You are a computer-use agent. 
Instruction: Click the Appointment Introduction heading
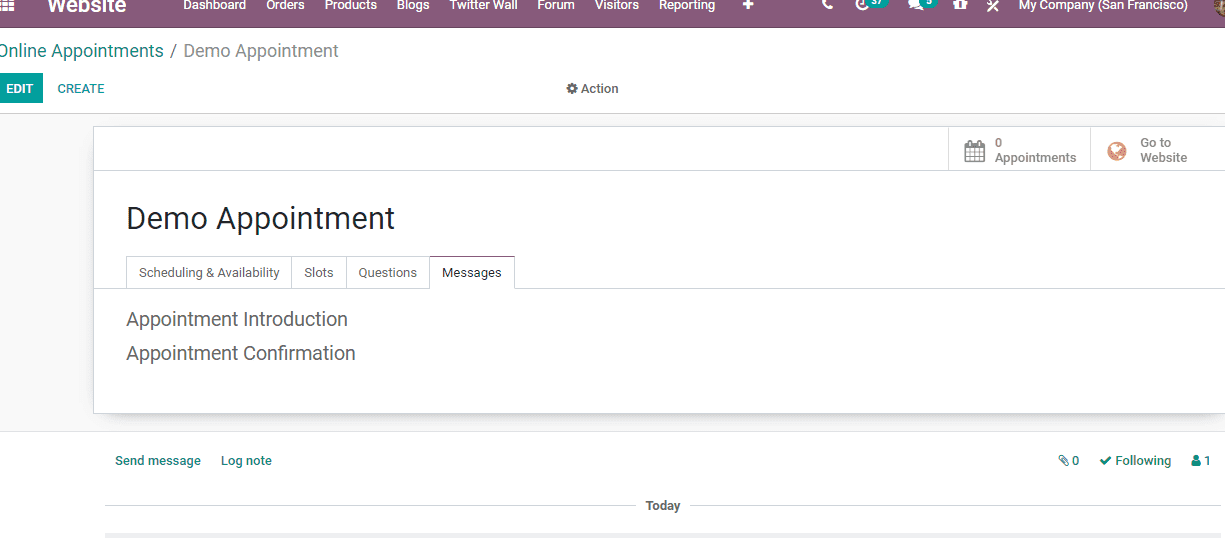[237, 320]
